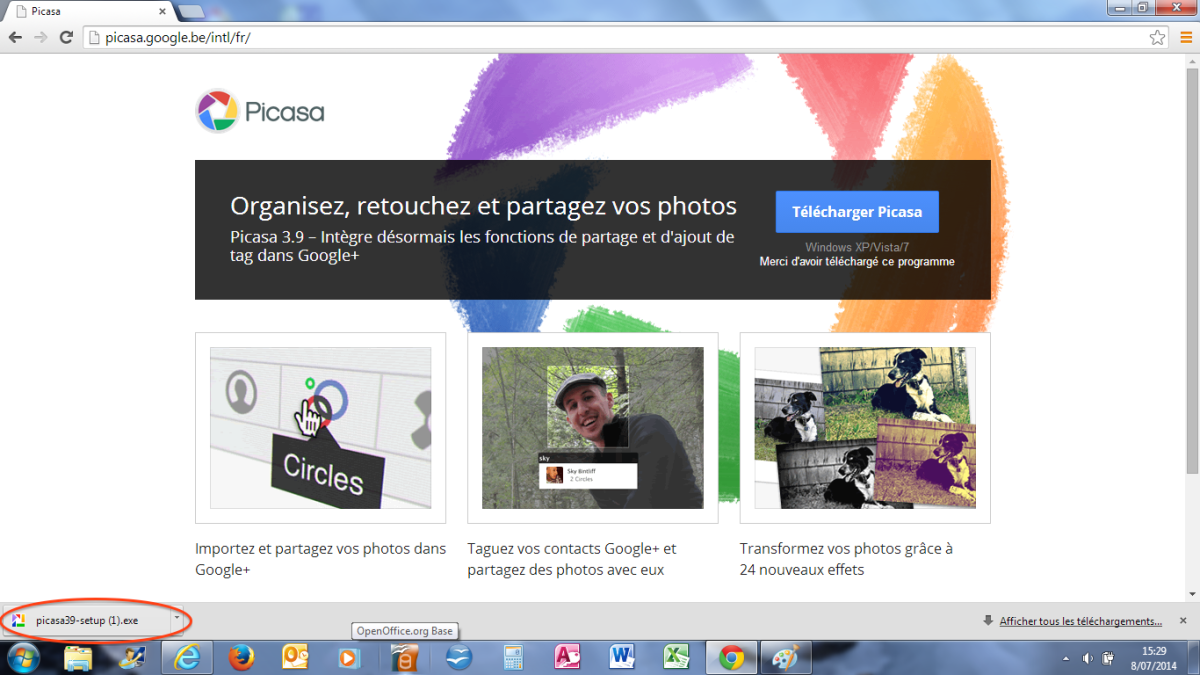Close the downloads bar
The image size is (1200, 675).
(x=1183, y=621)
